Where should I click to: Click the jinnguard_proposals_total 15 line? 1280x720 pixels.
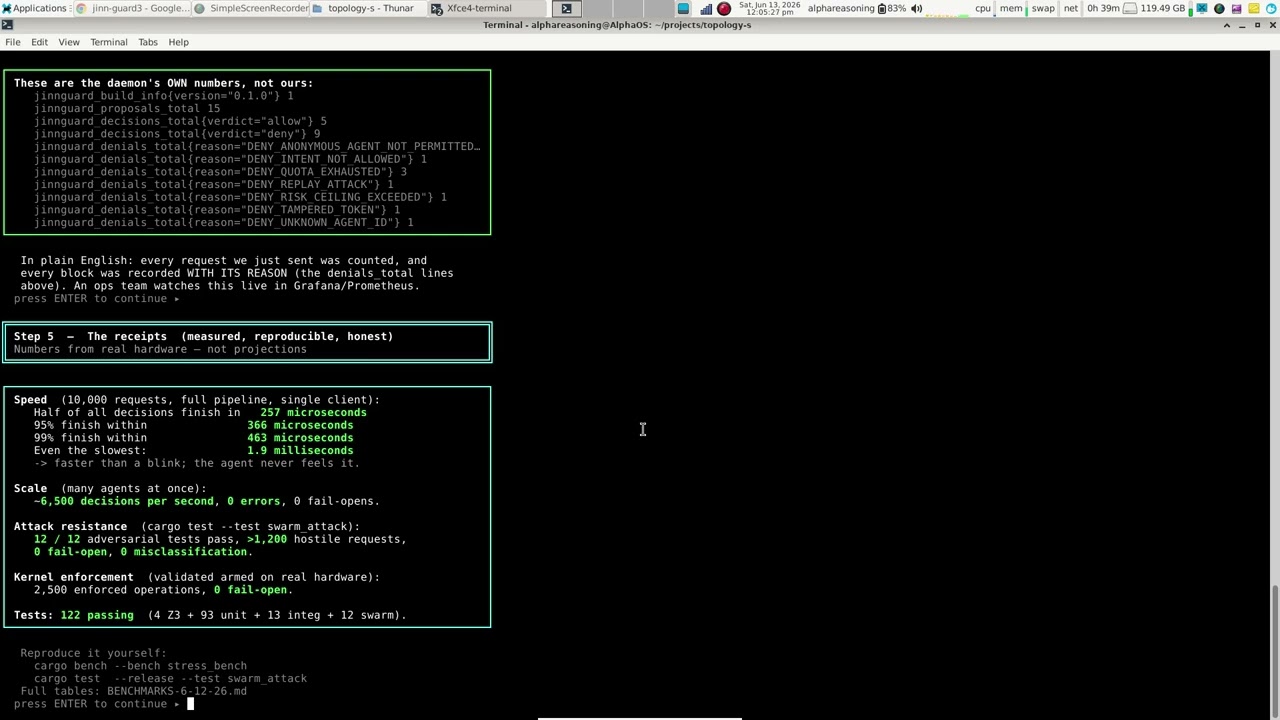(127, 108)
